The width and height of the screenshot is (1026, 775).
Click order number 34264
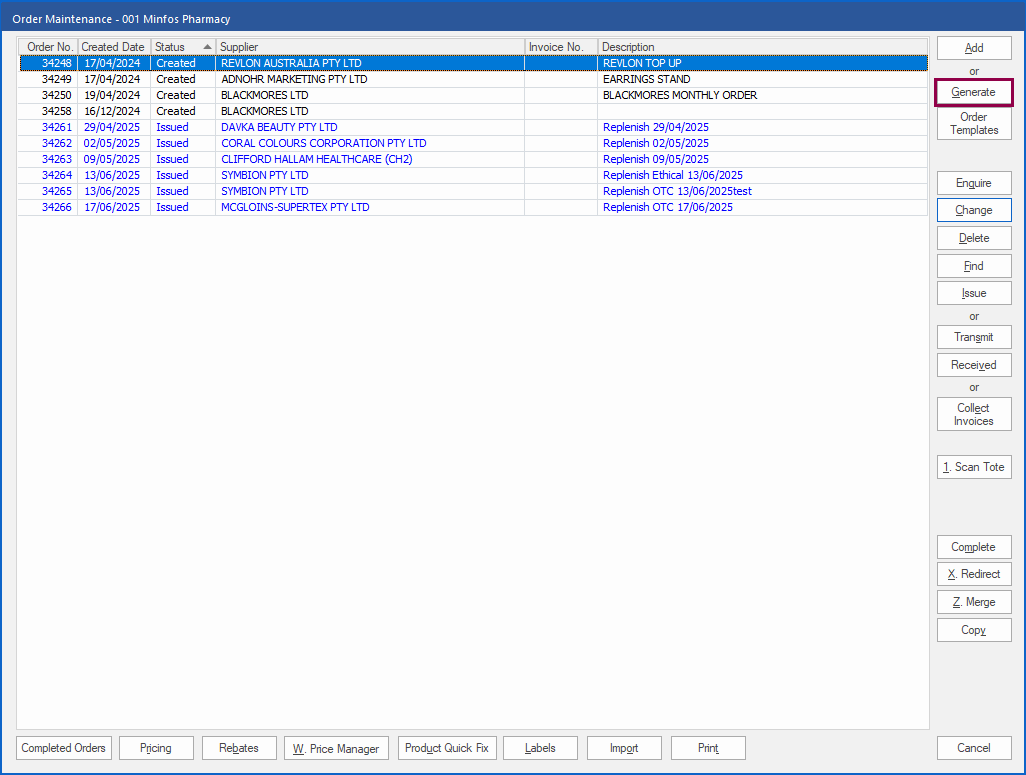[x=56, y=175]
